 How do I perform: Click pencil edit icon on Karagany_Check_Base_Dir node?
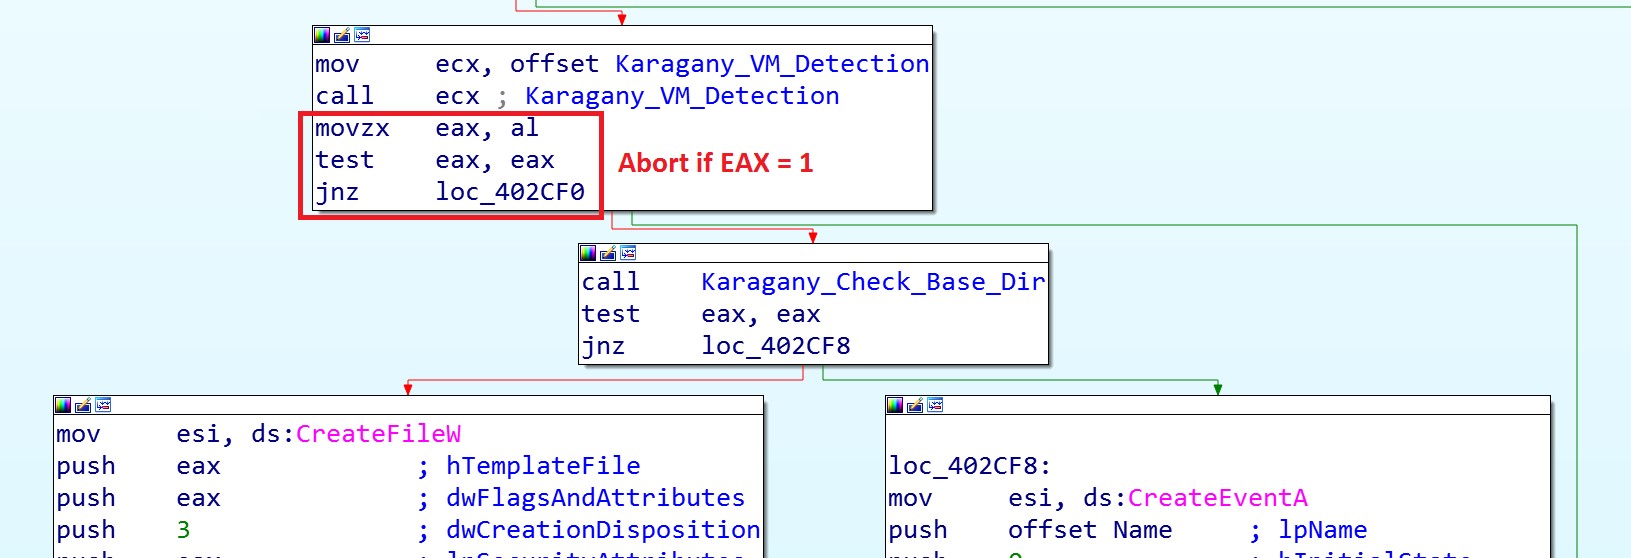608,253
